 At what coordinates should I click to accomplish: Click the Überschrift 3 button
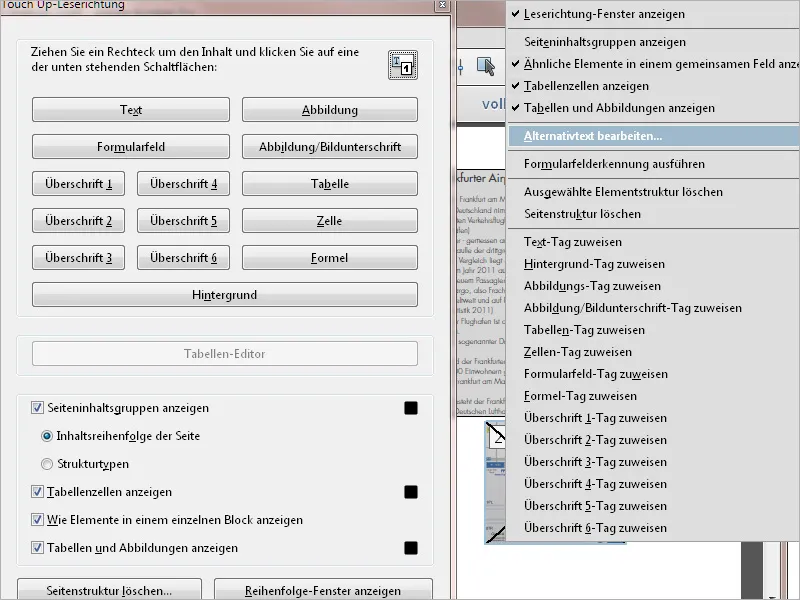click(x=78, y=258)
